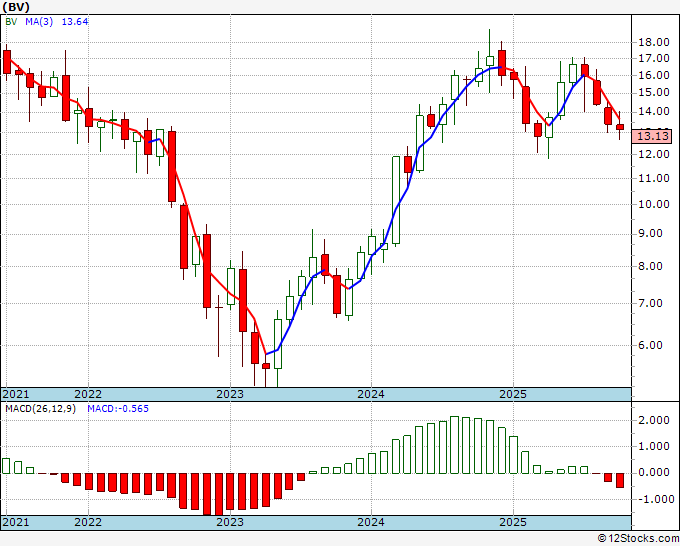Click 2023 on the MACD panel time axis
This screenshot has height=546, width=680.
[x=230, y=522]
